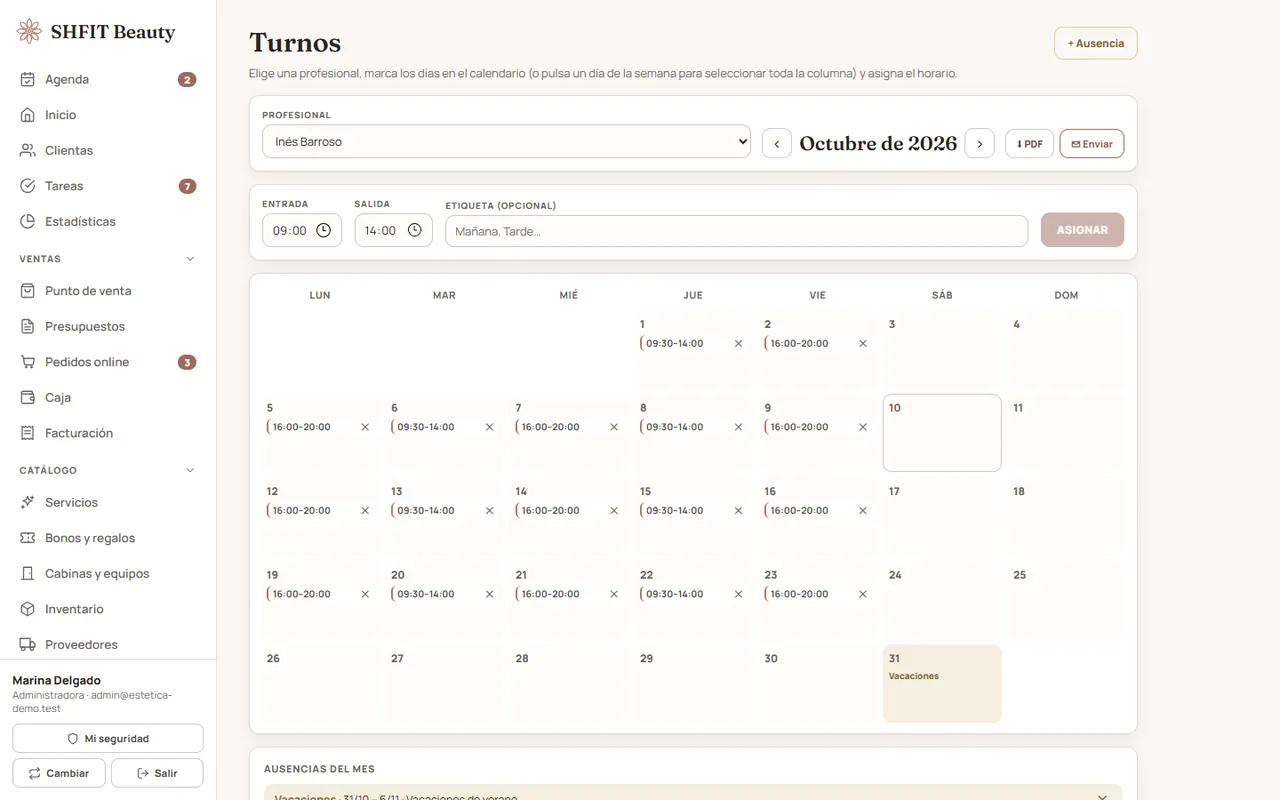Remove the 09:30-14:00 shift on day 1

(x=738, y=343)
